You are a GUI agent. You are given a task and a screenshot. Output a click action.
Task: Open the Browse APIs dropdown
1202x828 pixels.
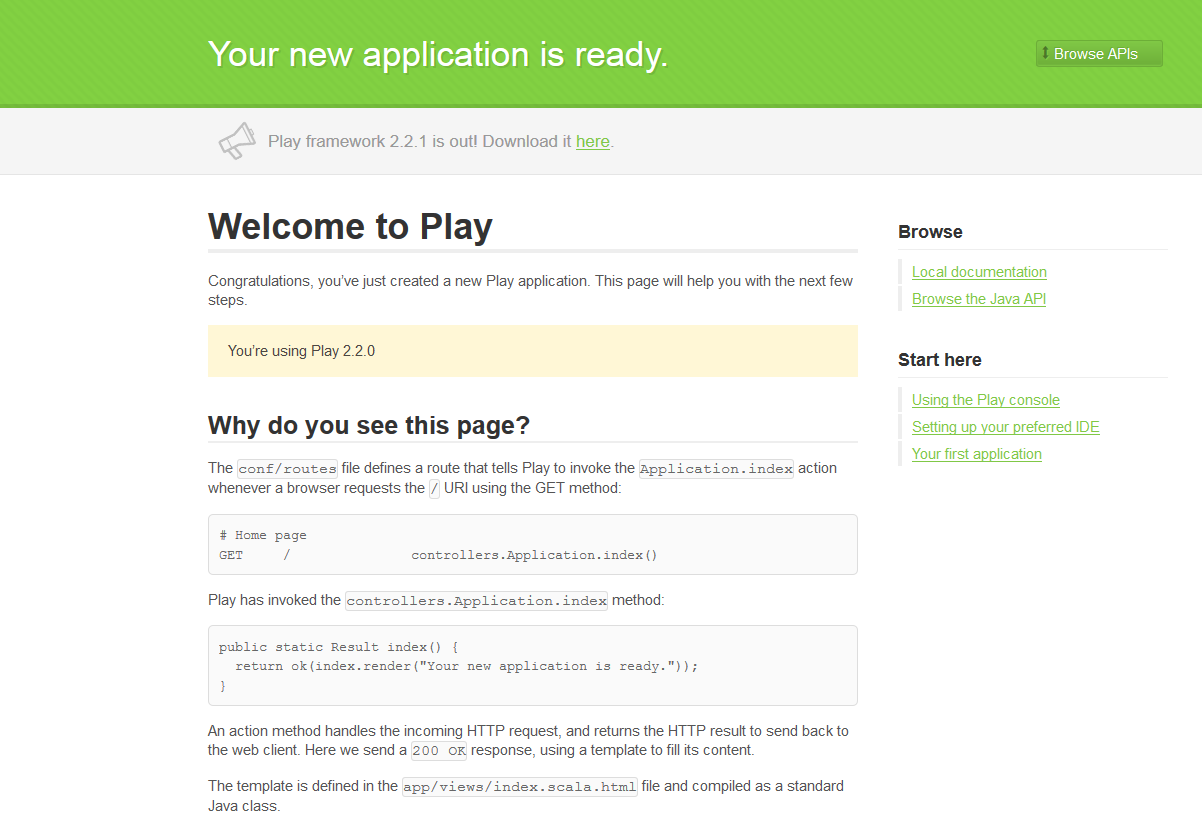(x=1099, y=54)
